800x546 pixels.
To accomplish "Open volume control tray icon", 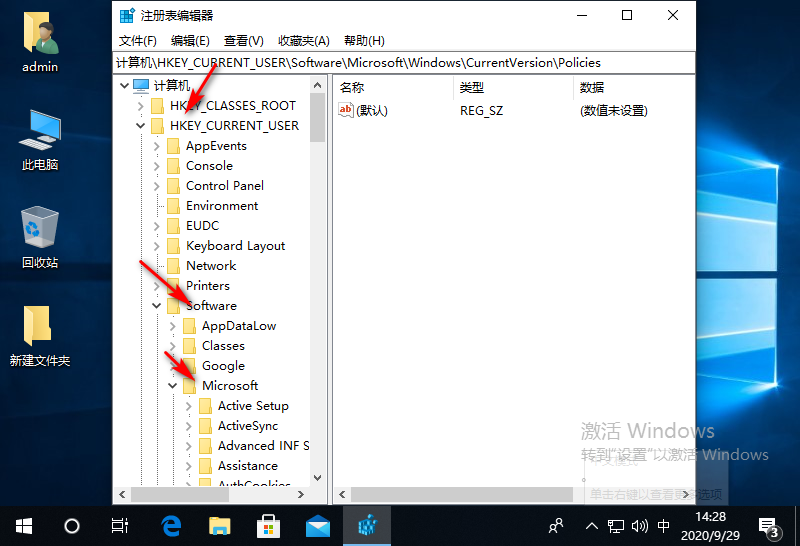I will [x=639, y=526].
